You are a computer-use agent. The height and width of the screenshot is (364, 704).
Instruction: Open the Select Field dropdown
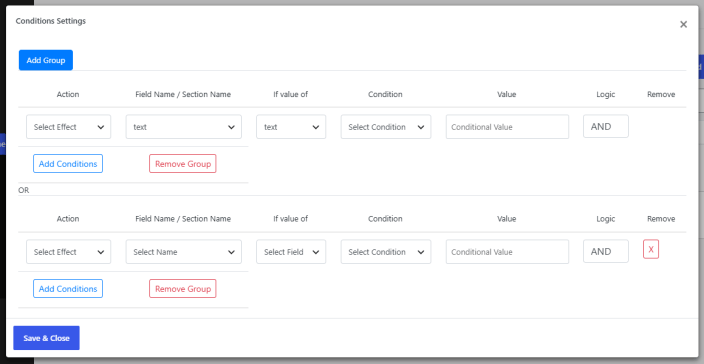pos(291,252)
